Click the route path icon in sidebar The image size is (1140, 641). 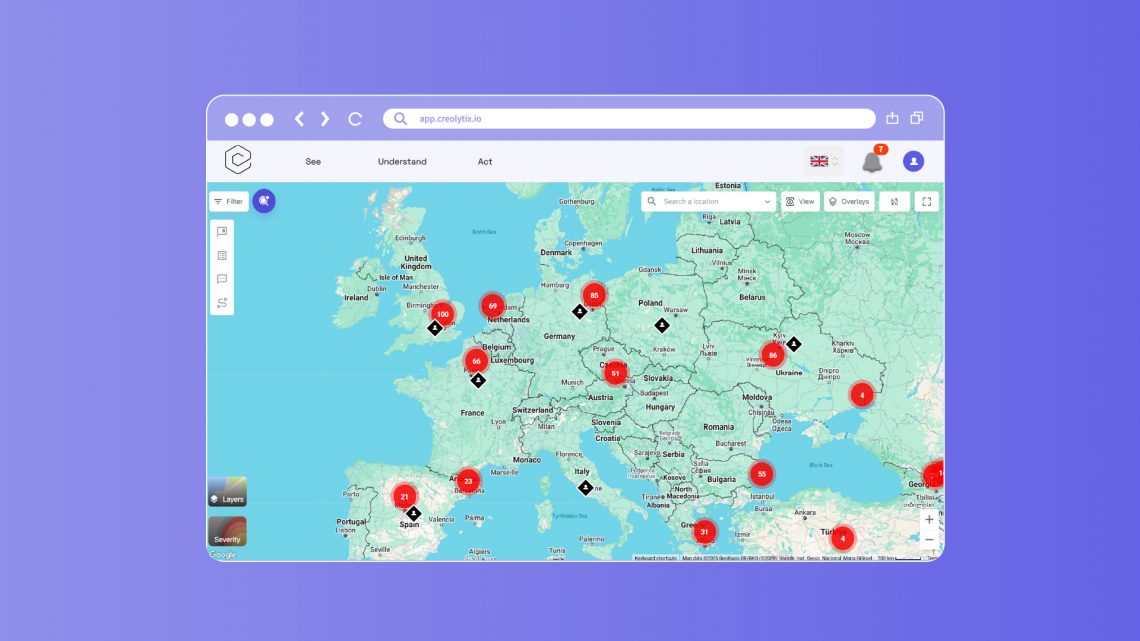click(222, 303)
